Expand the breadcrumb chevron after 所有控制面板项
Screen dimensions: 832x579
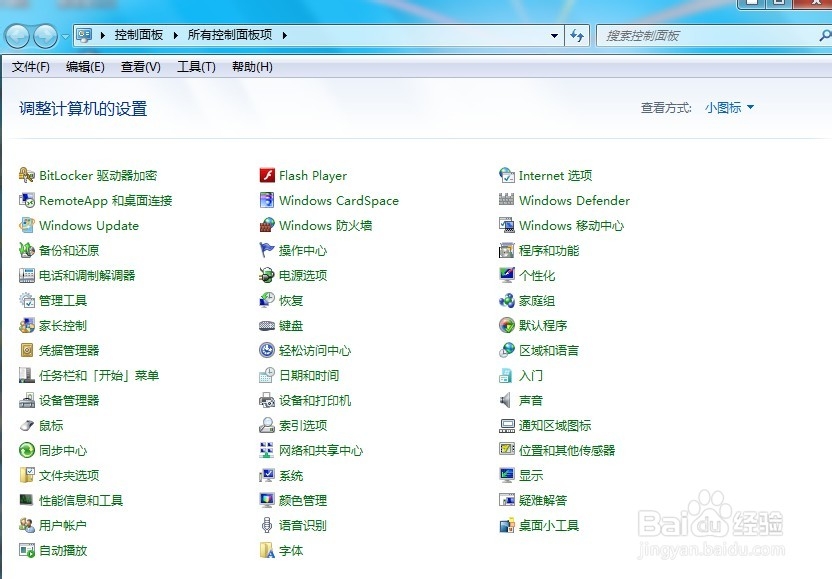(x=286, y=35)
